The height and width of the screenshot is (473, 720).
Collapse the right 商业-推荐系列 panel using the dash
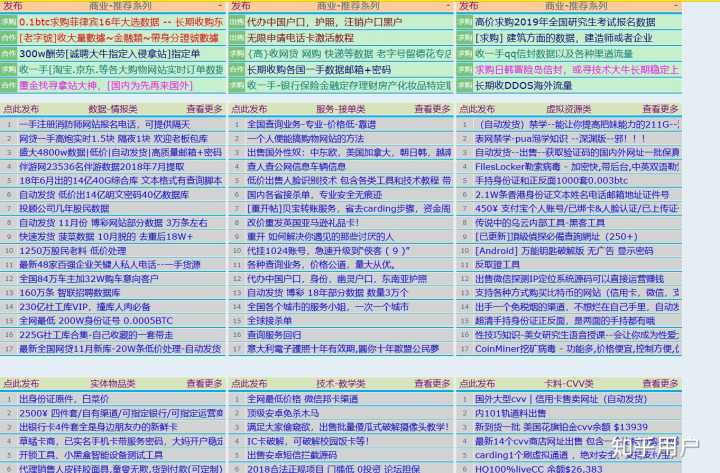[676, 6]
